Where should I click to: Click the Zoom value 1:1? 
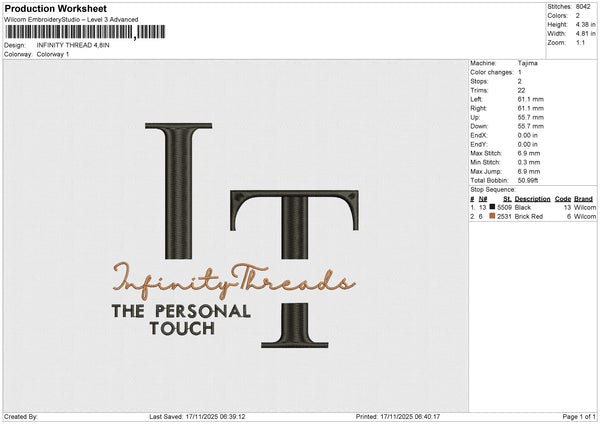pos(580,42)
